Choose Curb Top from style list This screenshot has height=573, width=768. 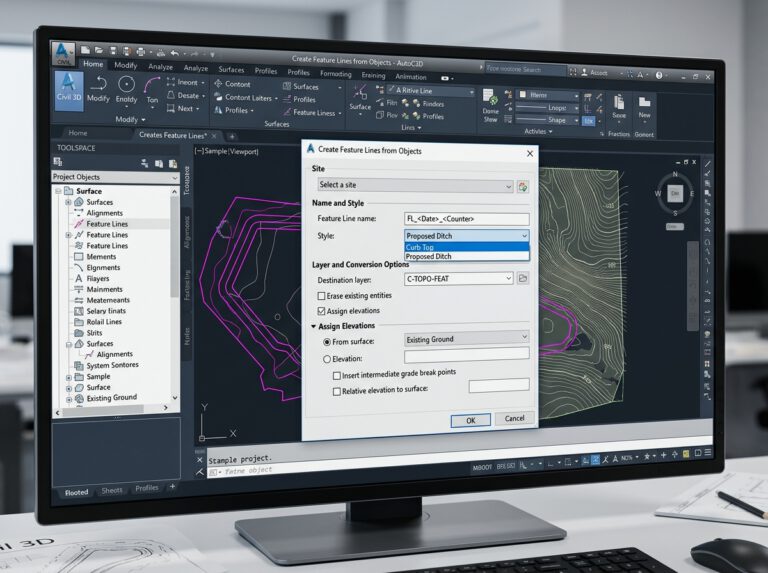click(x=466, y=247)
